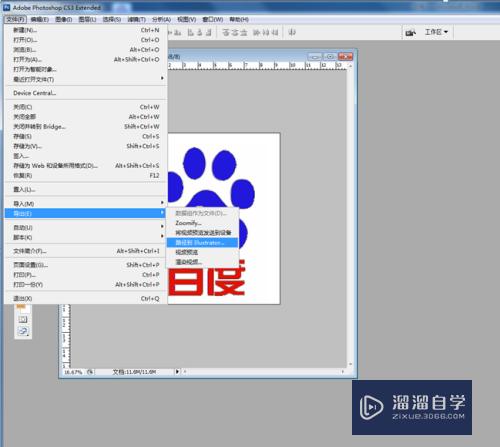Expand the 导入(M) Import submenu
This screenshot has width=500, height=447.
coord(86,203)
